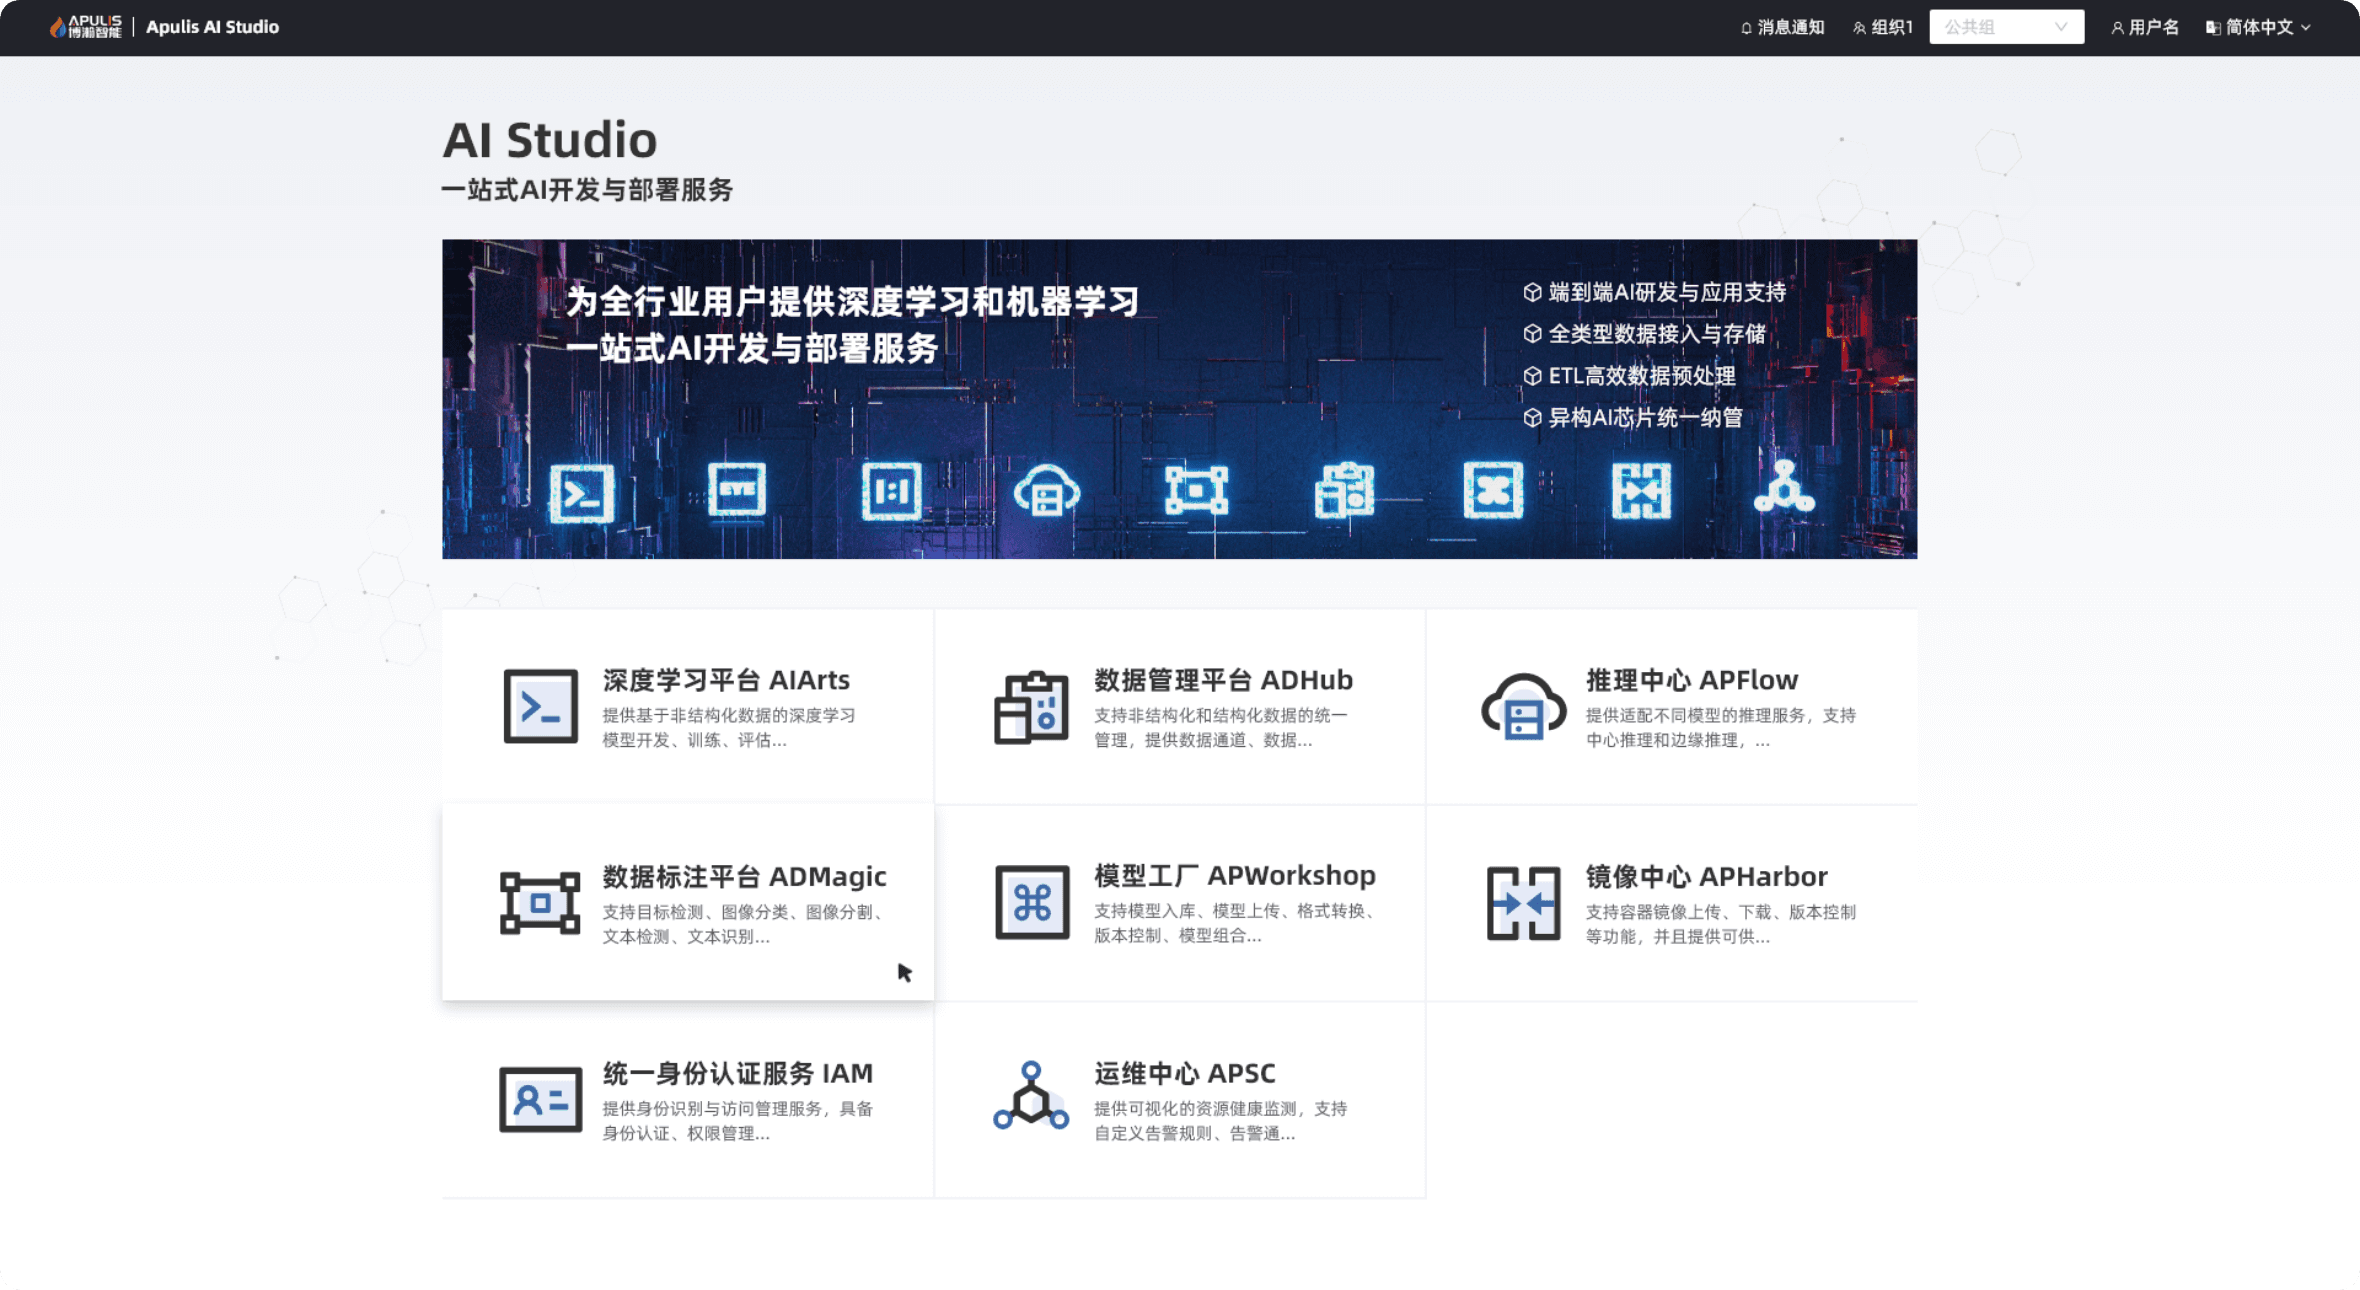Click banner text 全类型数据接入与存储
The width and height of the screenshot is (2360, 1290).
coord(1656,334)
